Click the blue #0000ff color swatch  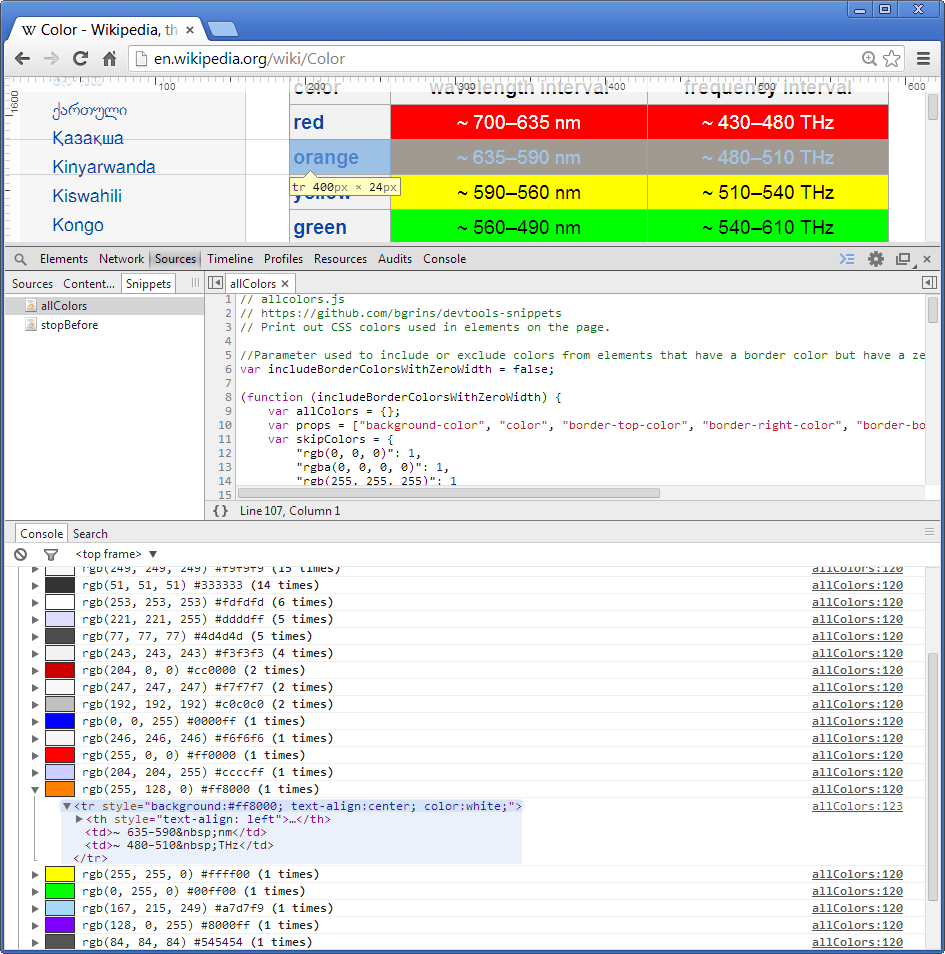[60, 720]
